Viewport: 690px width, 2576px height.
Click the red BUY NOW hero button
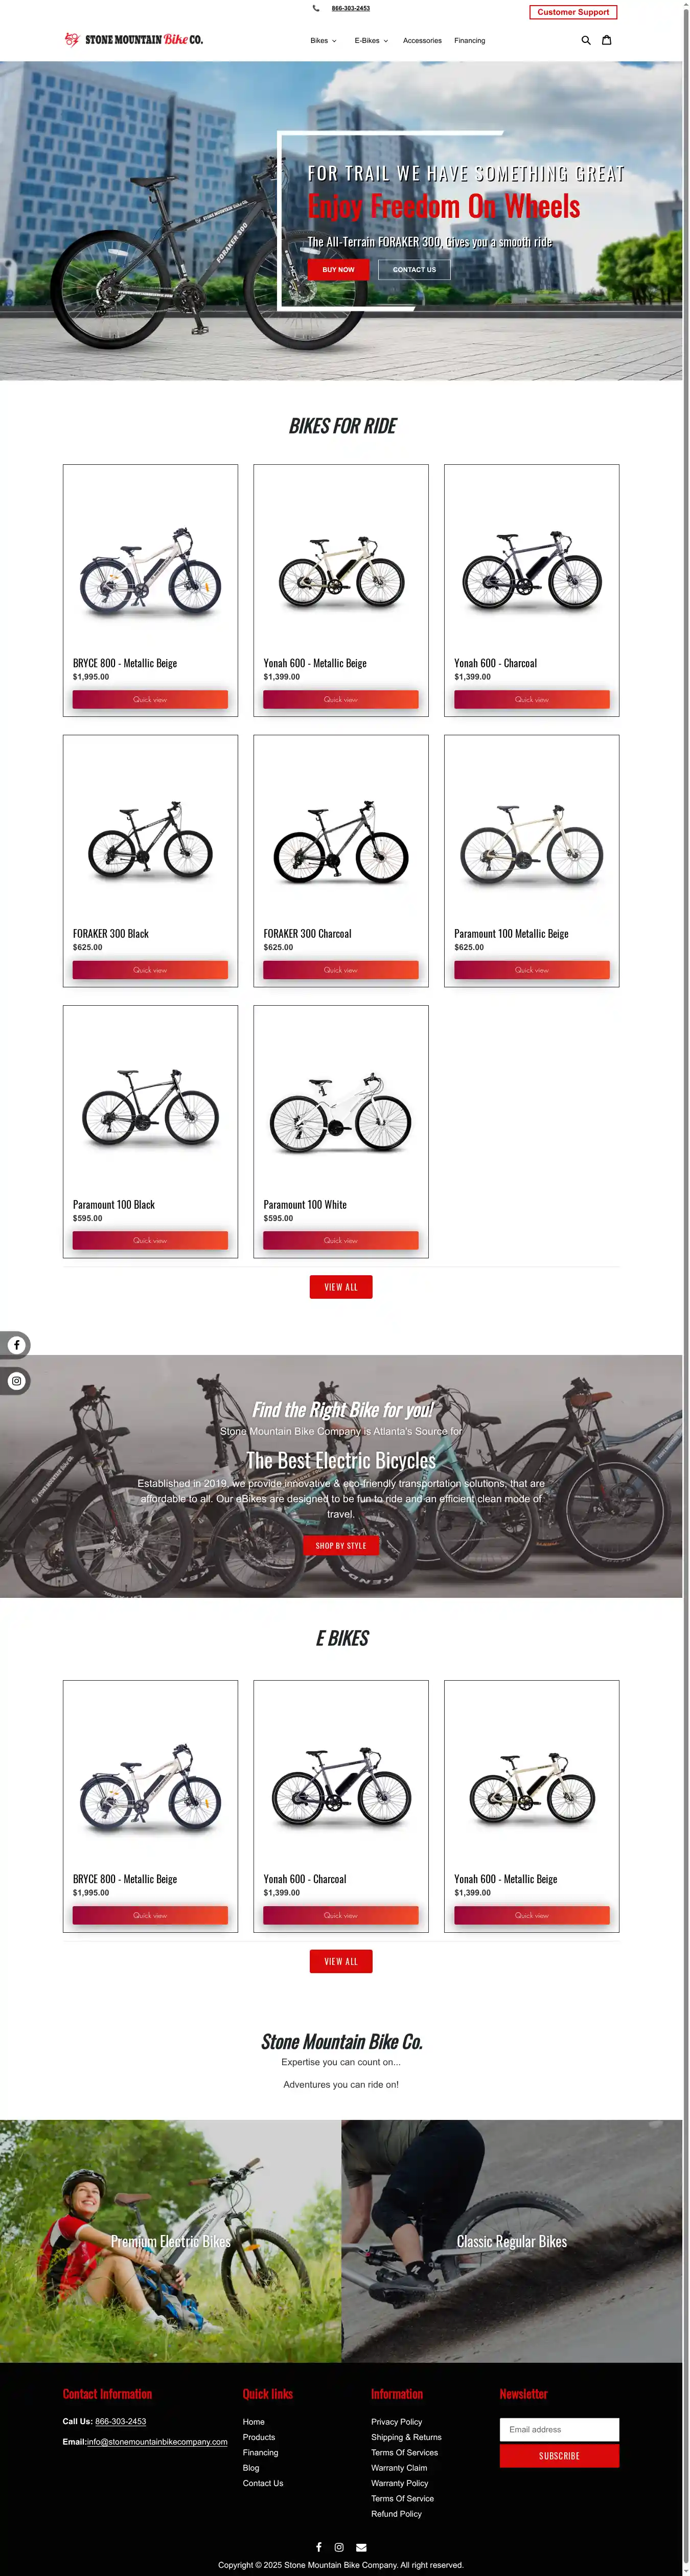coord(338,270)
